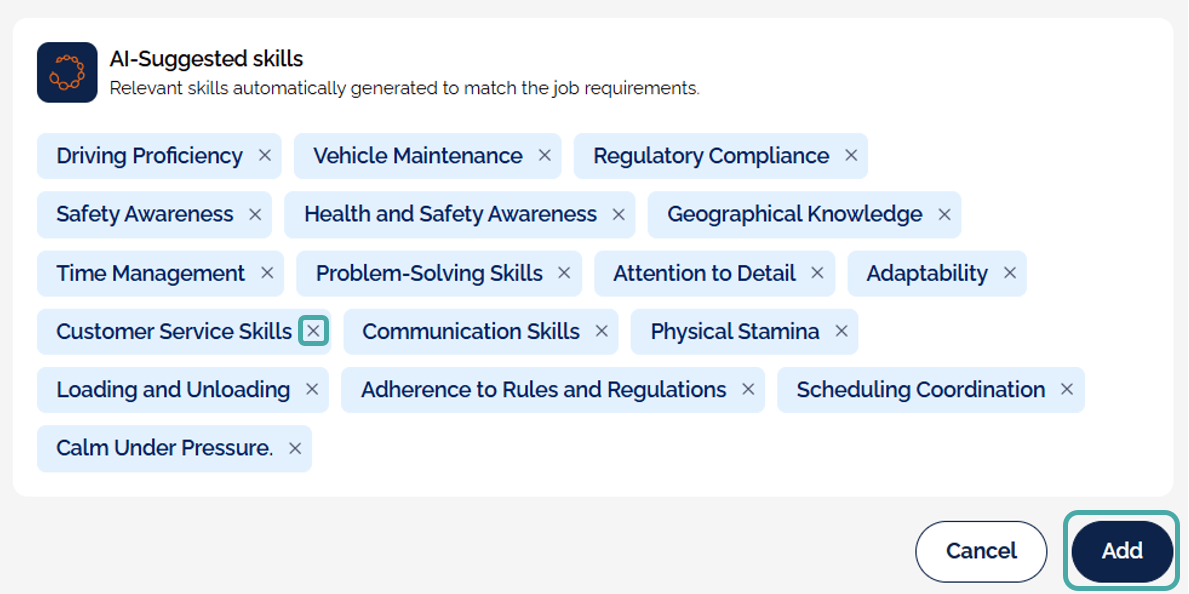
Task: Remove the Driving Proficiency skill tag
Action: coord(265,156)
